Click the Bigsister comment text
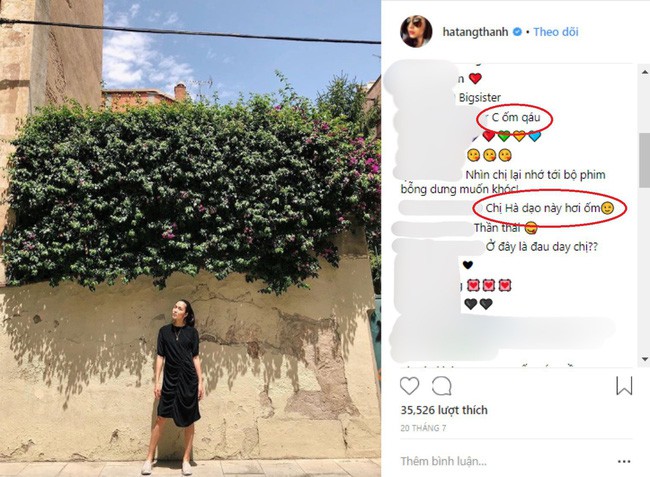The width and height of the screenshot is (650, 477). coord(480,98)
